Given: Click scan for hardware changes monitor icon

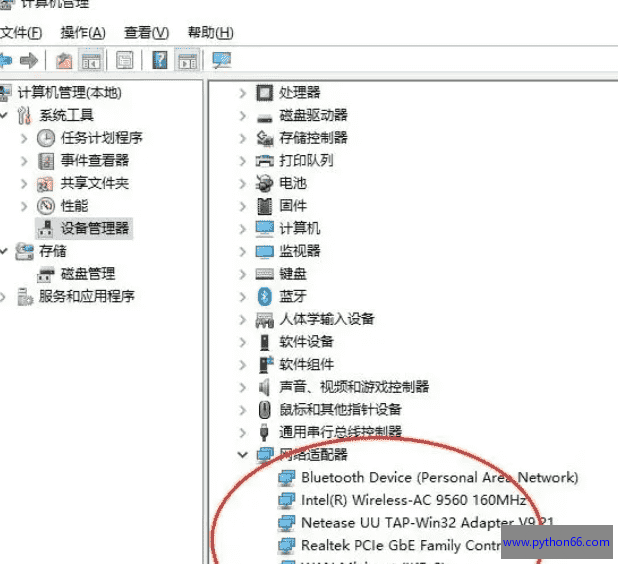Looking at the screenshot, I should [222, 60].
